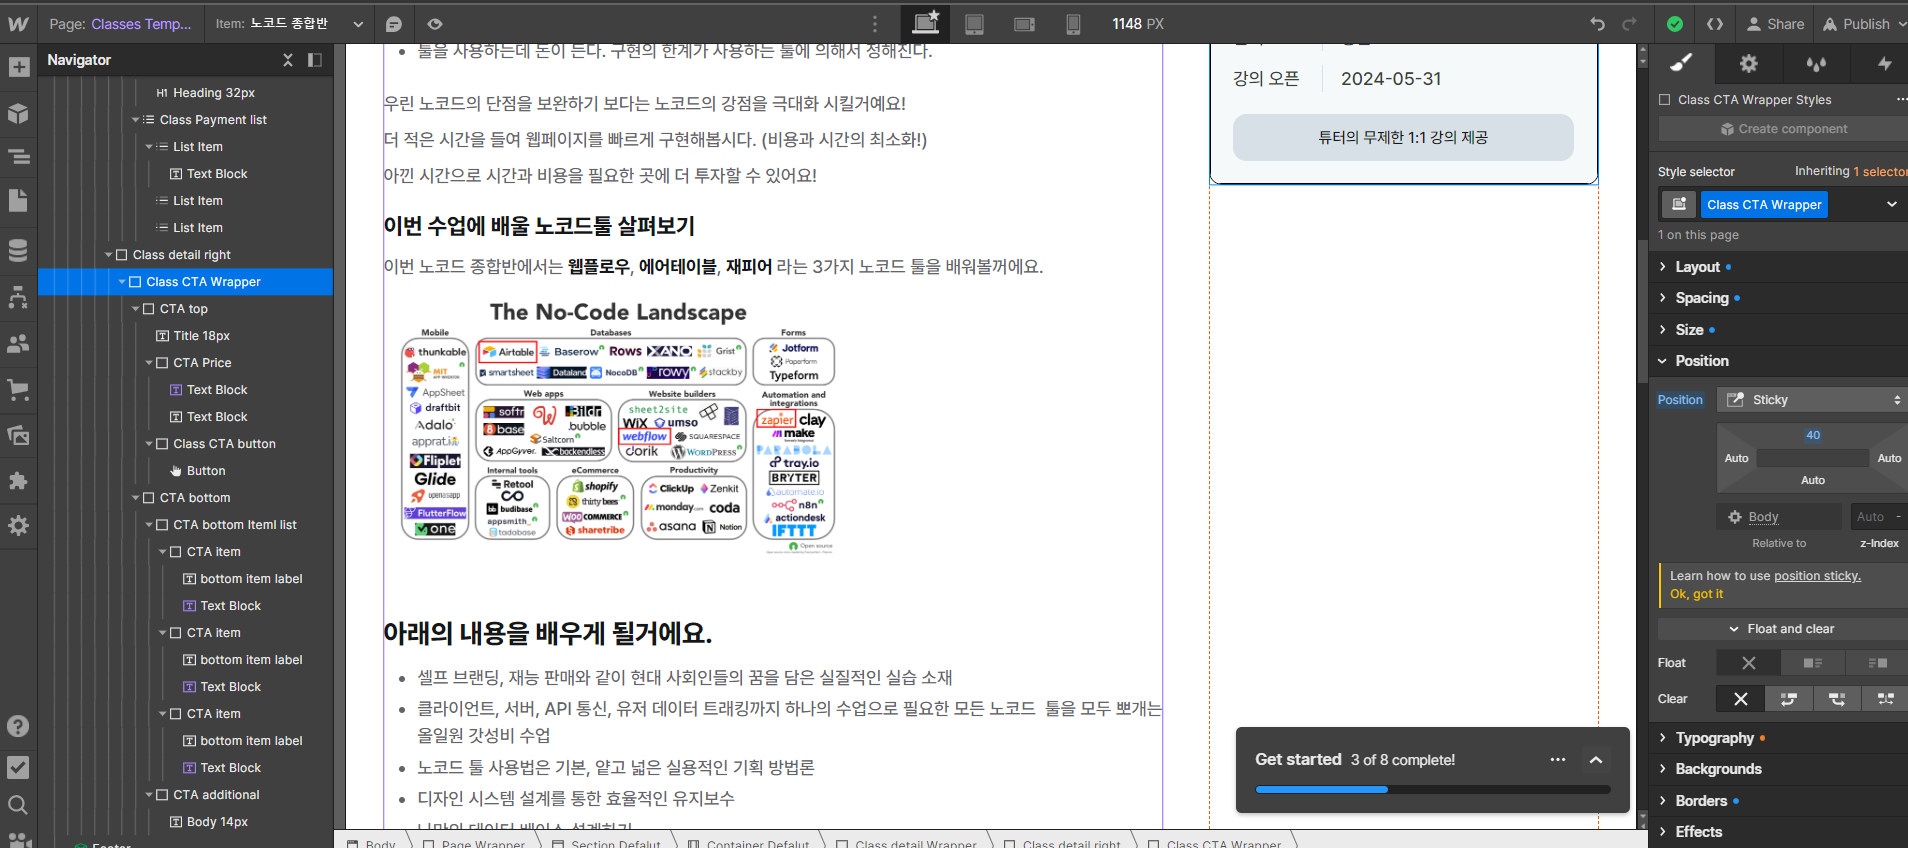Switch to the Element Settings gear tab
The width and height of the screenshot is (1908, 848).
click(x=1748, y=63)
